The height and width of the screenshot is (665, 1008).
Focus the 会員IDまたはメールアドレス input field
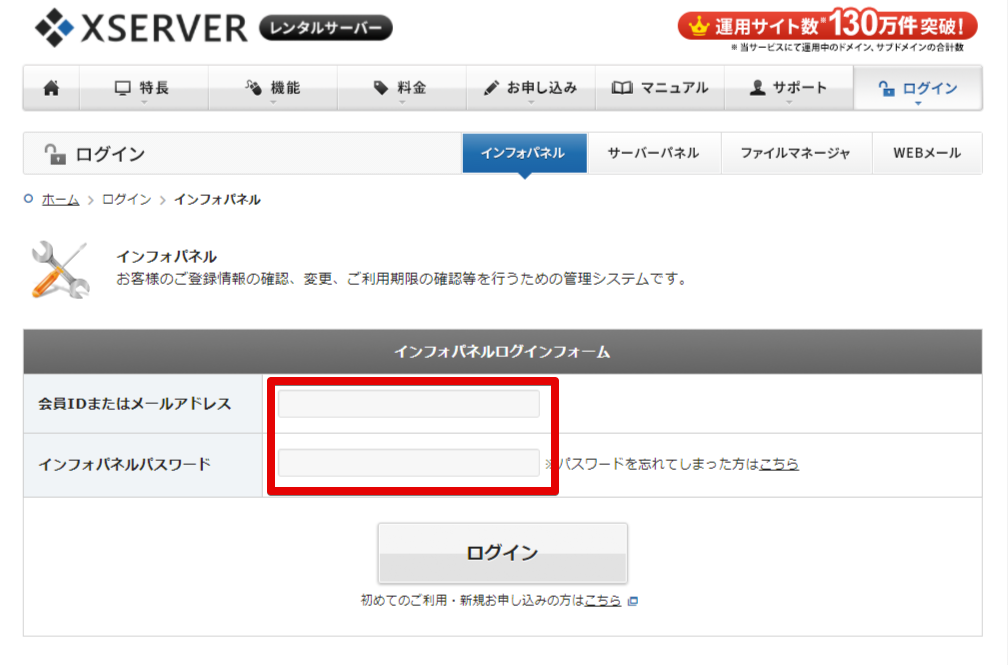point(409,403)
